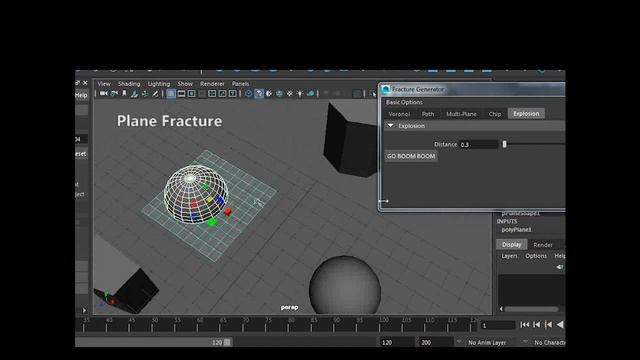
Task: Click the Image Plane icon in panel toolbar
Action: coord(134,94)
